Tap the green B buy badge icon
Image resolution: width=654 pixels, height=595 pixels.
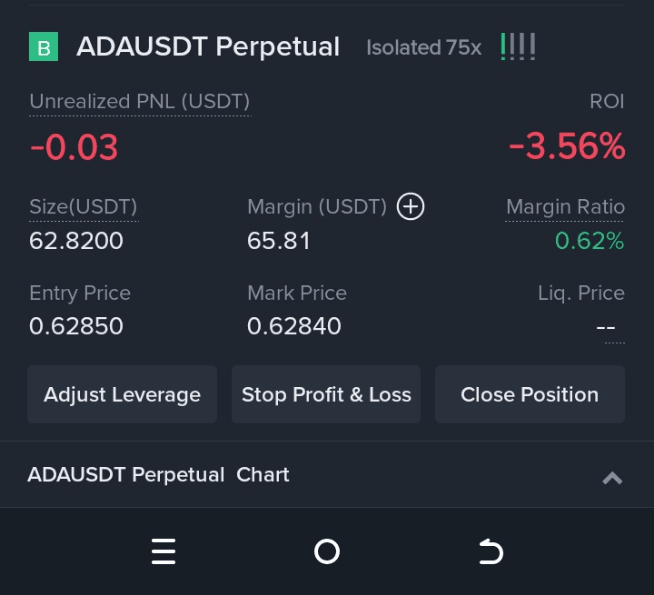pos(43,47)
